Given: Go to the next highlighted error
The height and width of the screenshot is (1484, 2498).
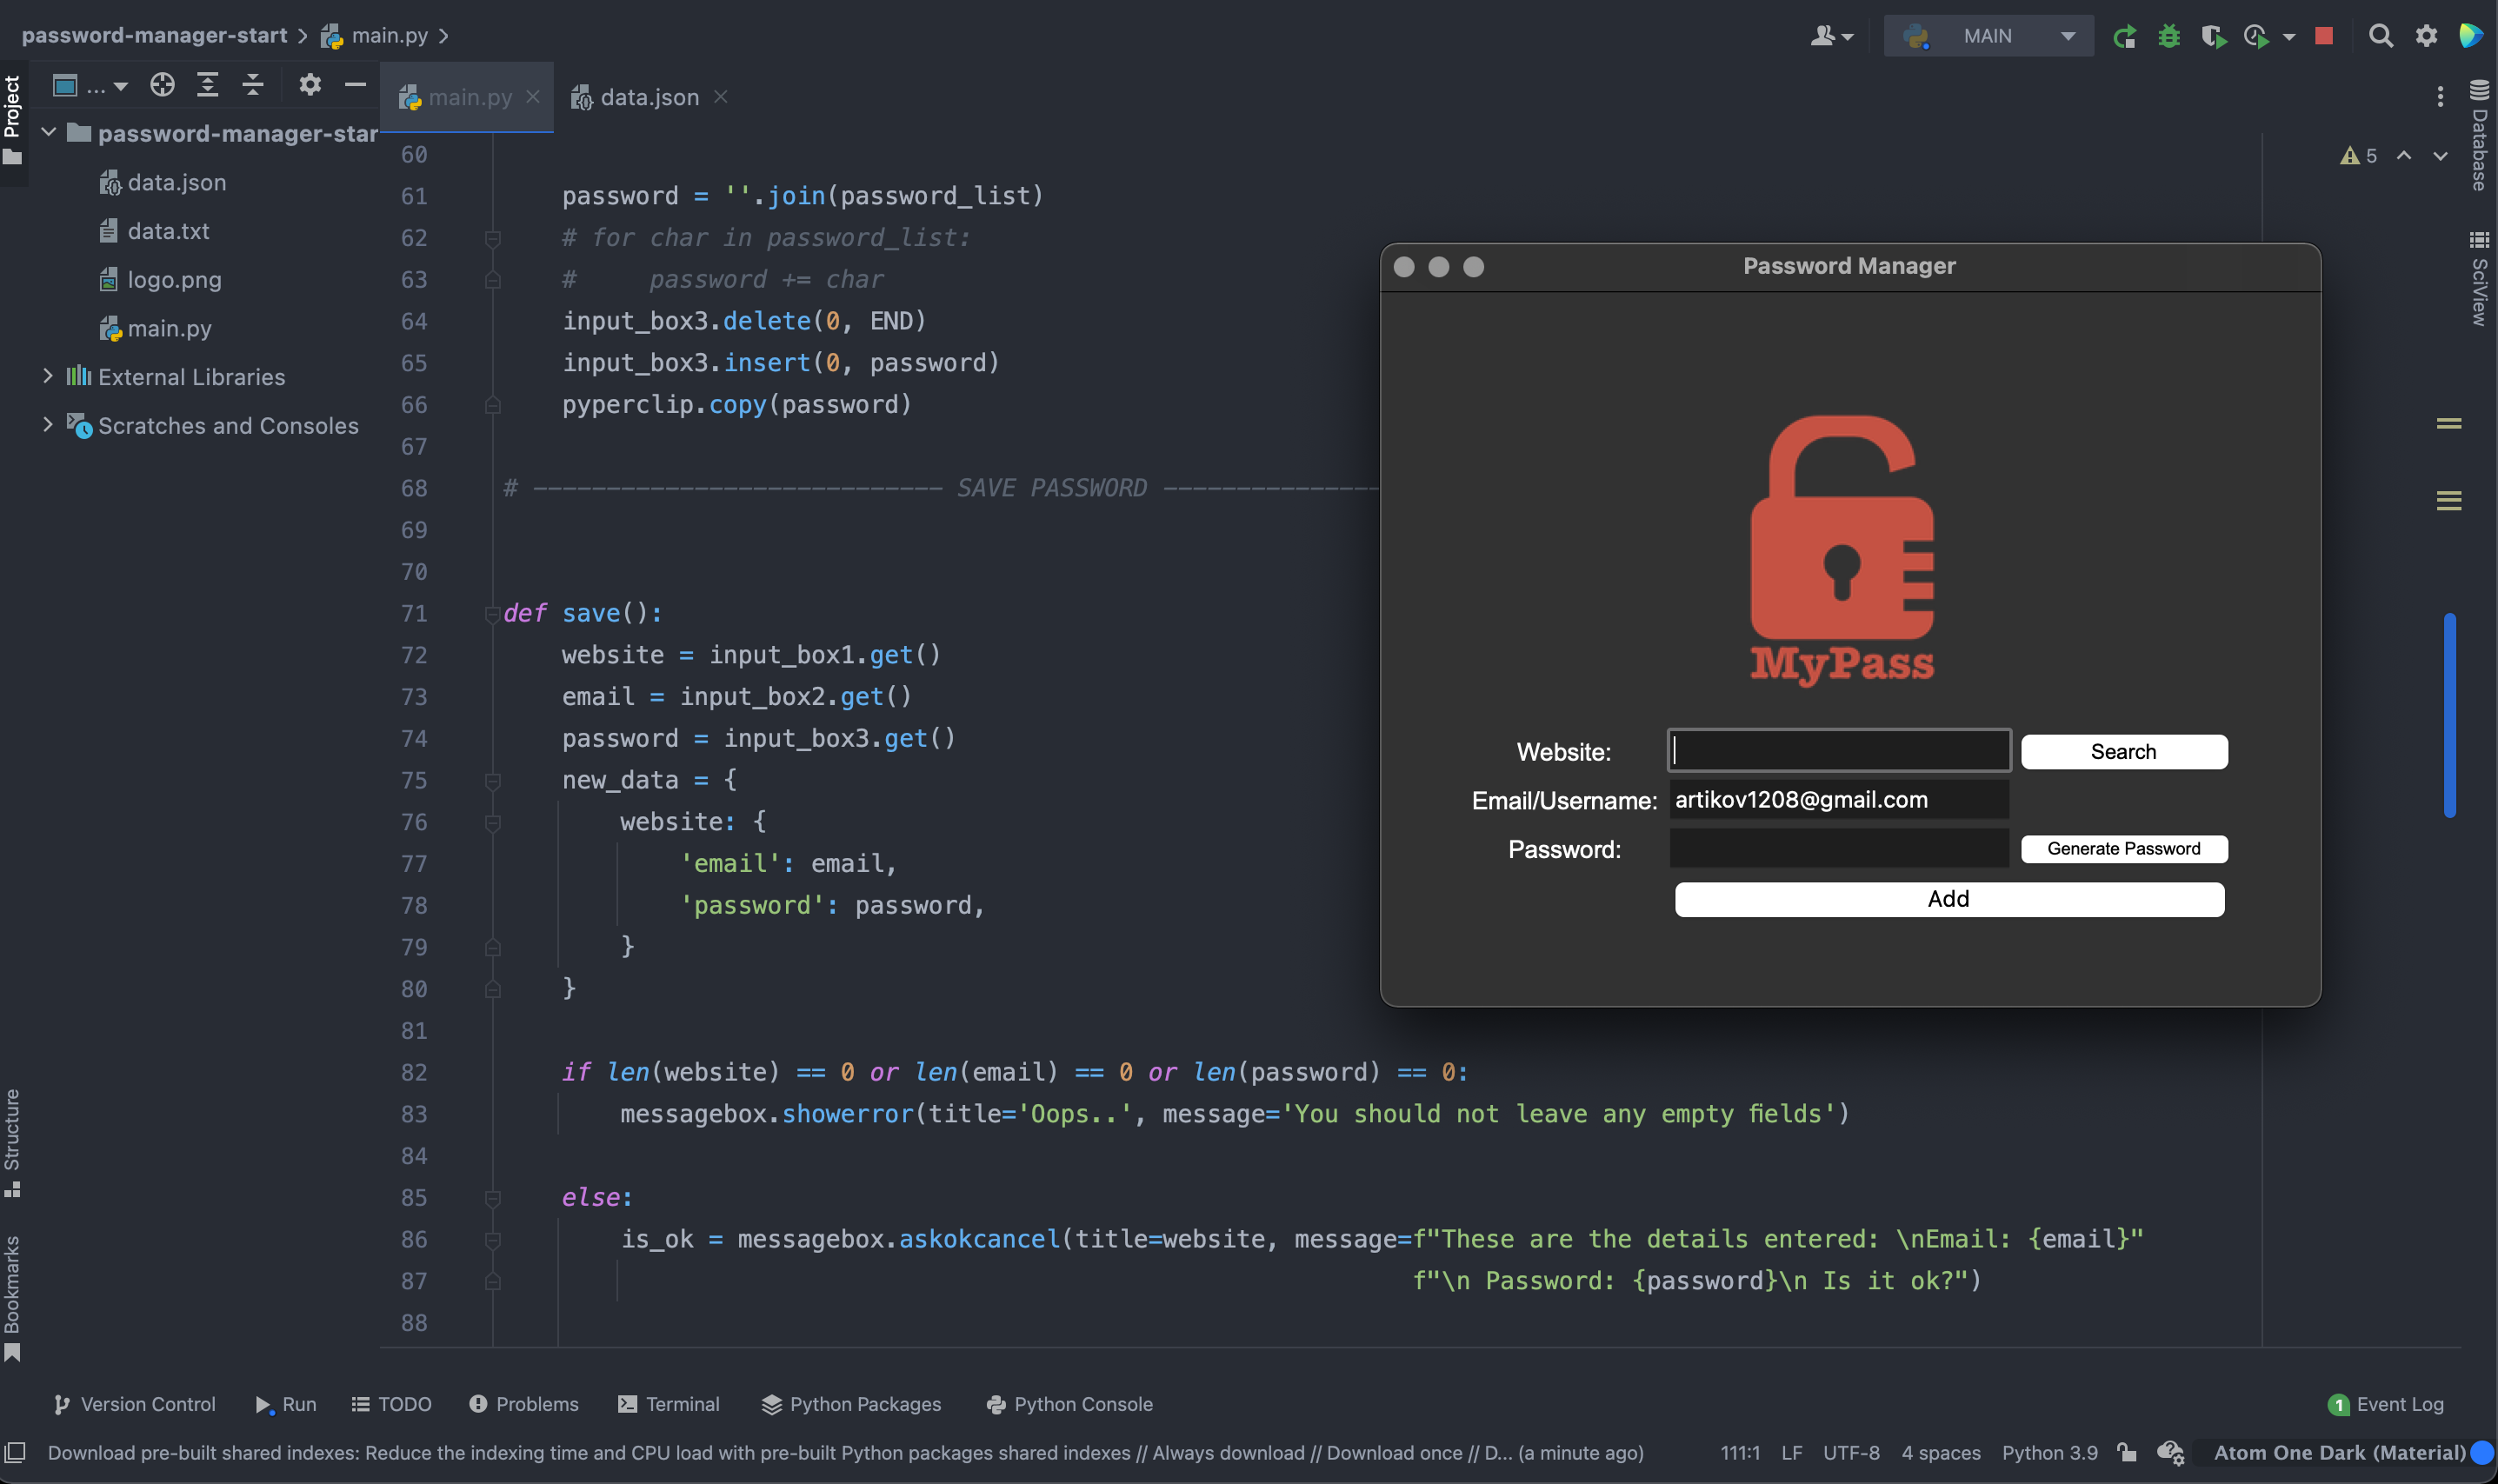Looking at the screenshot, I should click(x=2440, y=156).
